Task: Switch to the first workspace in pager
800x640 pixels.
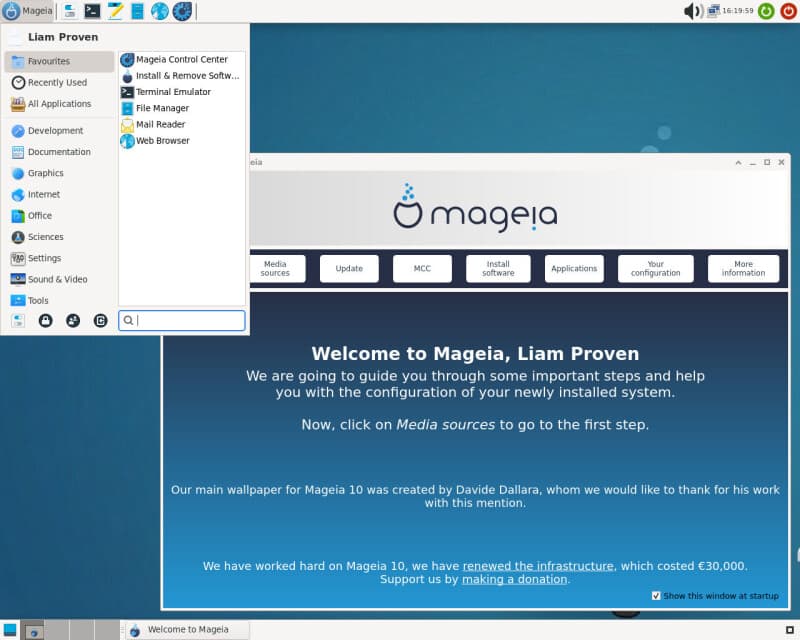Action: click(x=32, y=630)
